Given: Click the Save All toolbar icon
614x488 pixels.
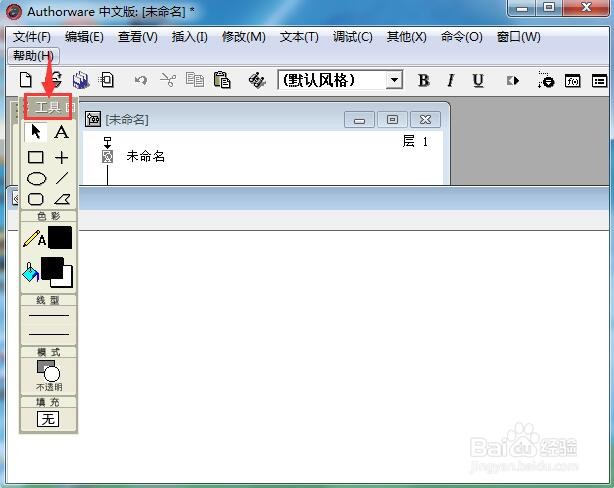Looking at the screenshot, I should [x=81, y=80].
